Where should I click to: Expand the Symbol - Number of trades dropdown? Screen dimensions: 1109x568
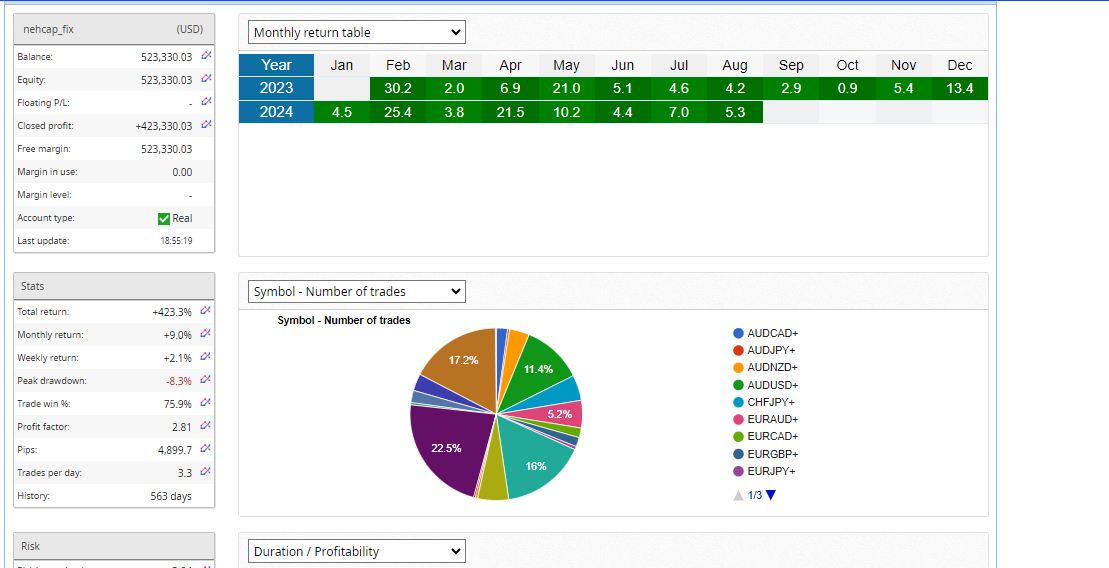(x=356, y=292)
